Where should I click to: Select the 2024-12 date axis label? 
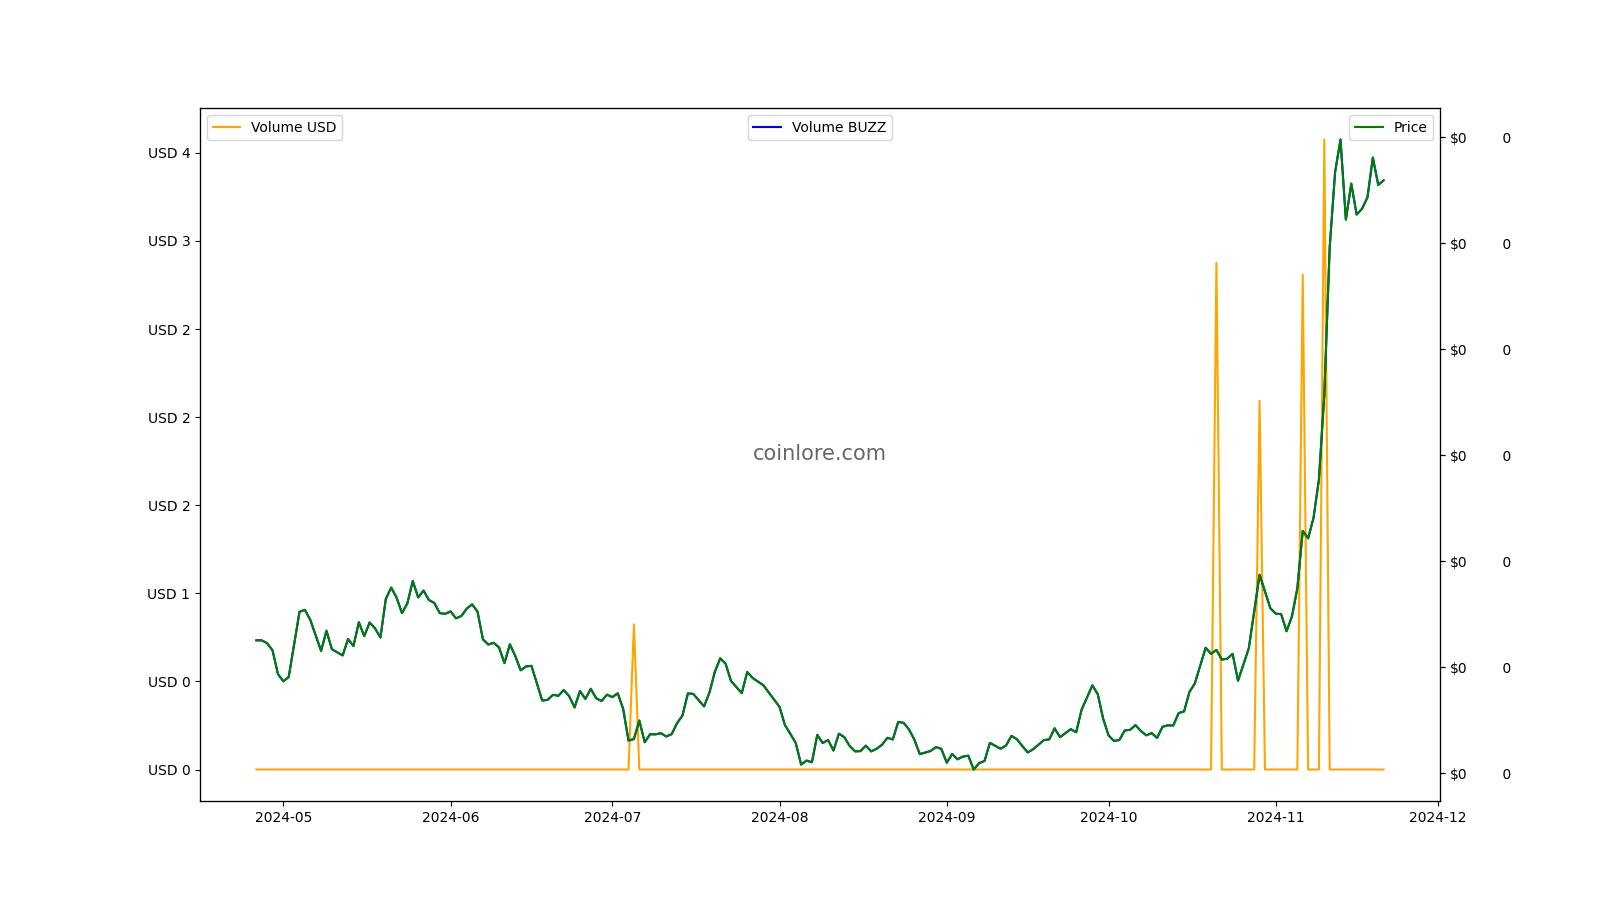pos(1438,817)
